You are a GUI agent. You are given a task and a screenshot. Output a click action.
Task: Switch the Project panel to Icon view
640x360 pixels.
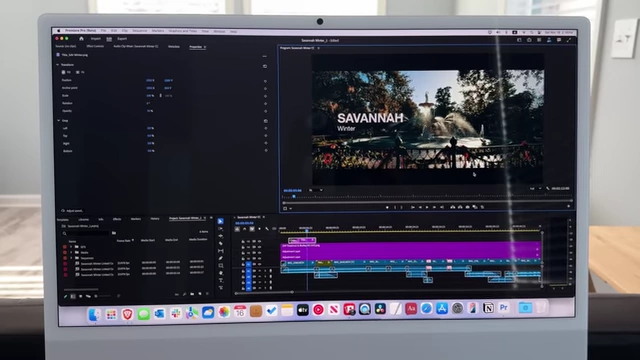[x=80, y=296]
